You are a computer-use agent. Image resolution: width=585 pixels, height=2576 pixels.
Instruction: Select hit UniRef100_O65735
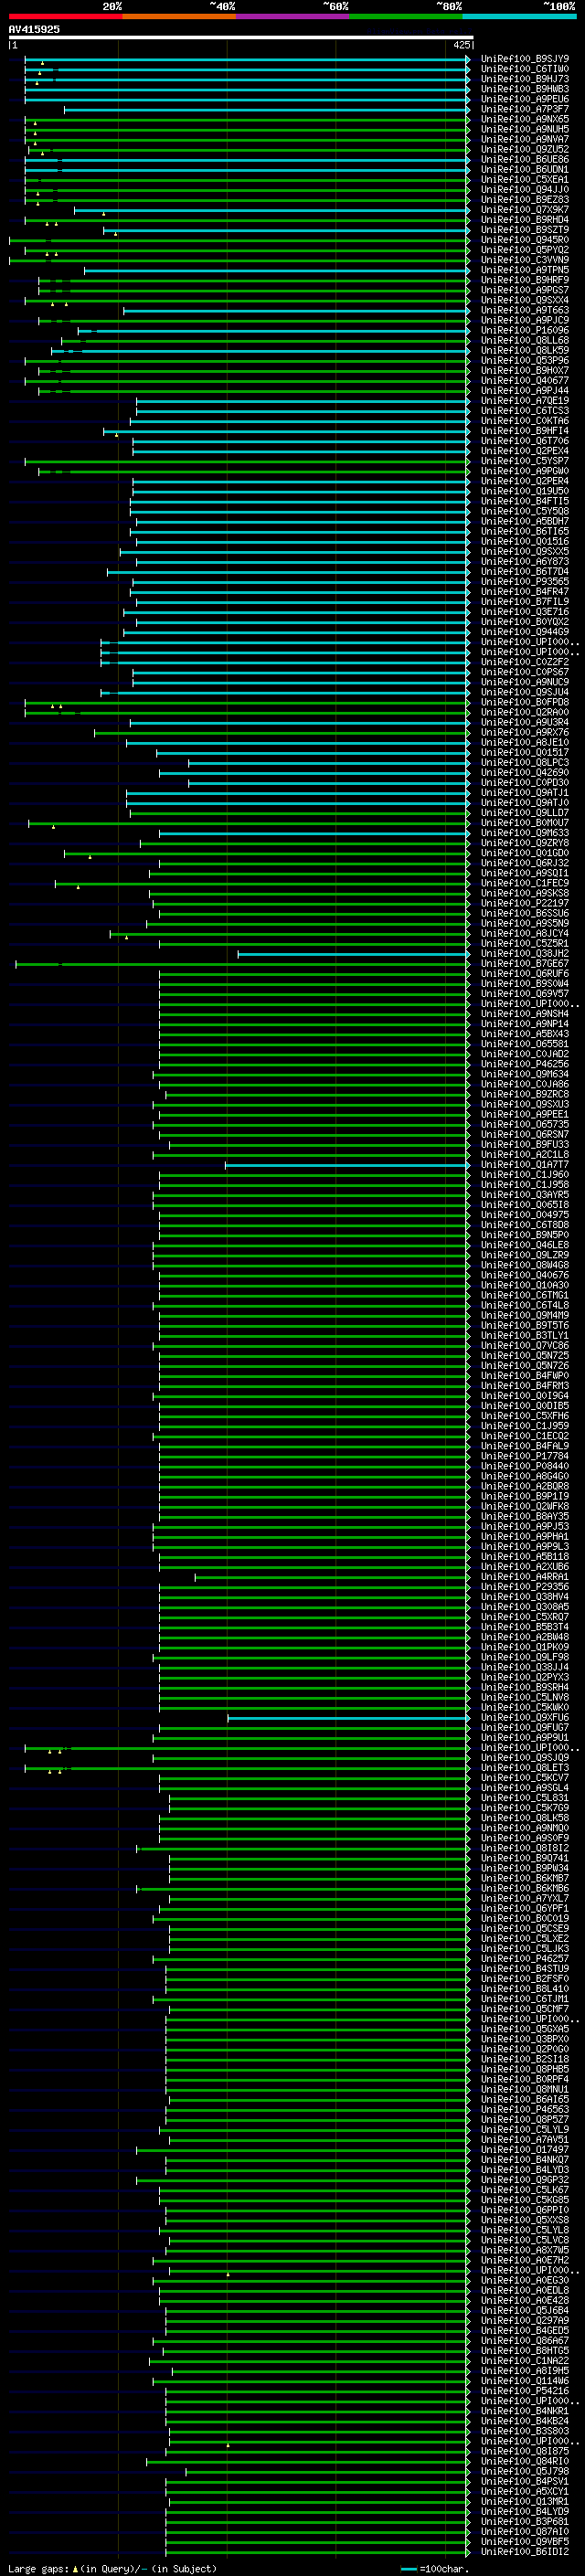[x=525, y=1124]
